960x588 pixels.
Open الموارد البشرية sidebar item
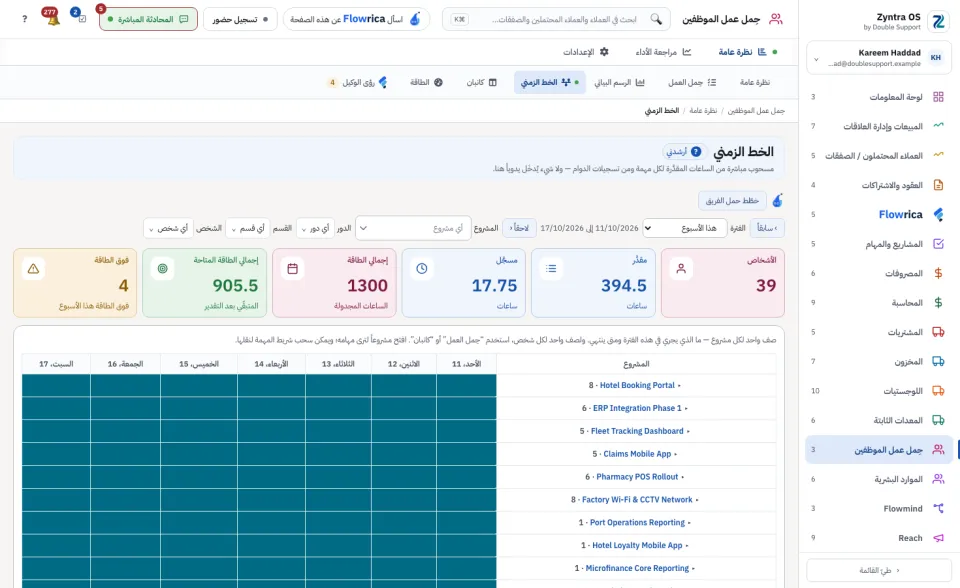(879, 479)
